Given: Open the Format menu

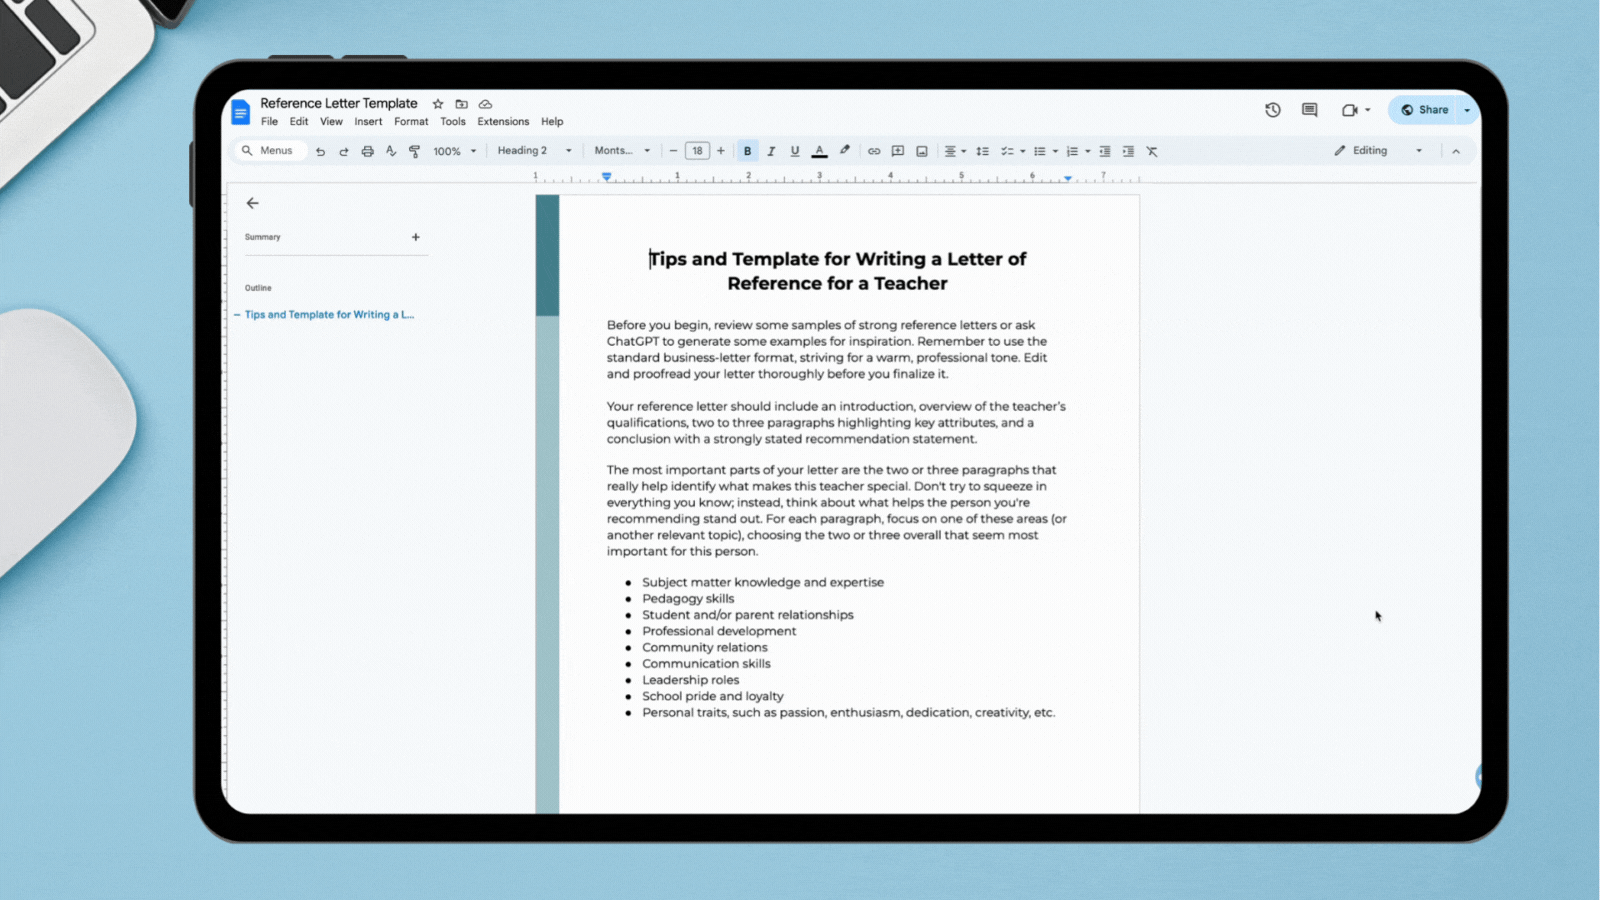Looking at the screenshot, I should tap(411, 122).
